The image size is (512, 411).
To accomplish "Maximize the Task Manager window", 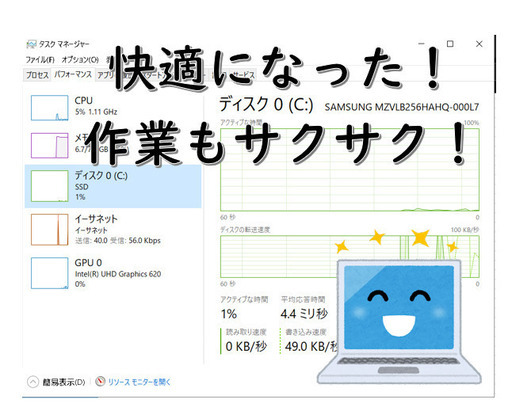I will [450, 44].
